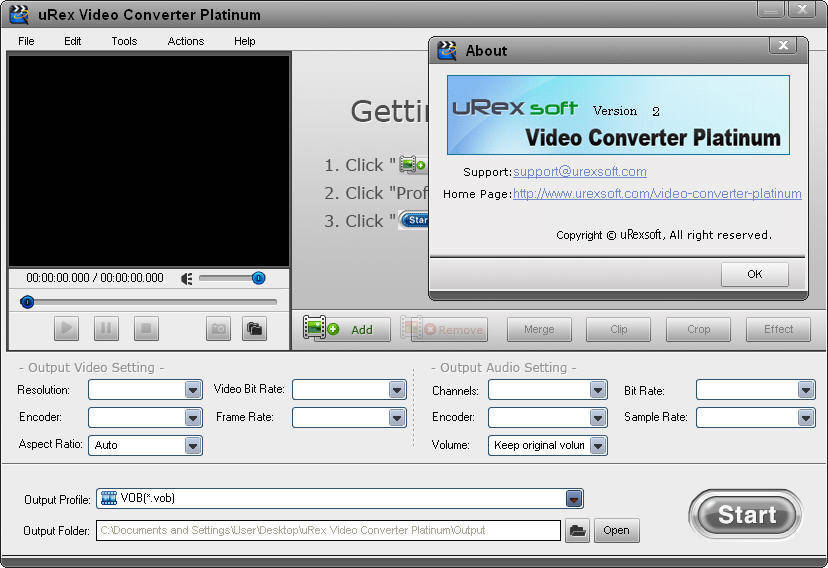Take a snapshot with the camera icon

218,328
